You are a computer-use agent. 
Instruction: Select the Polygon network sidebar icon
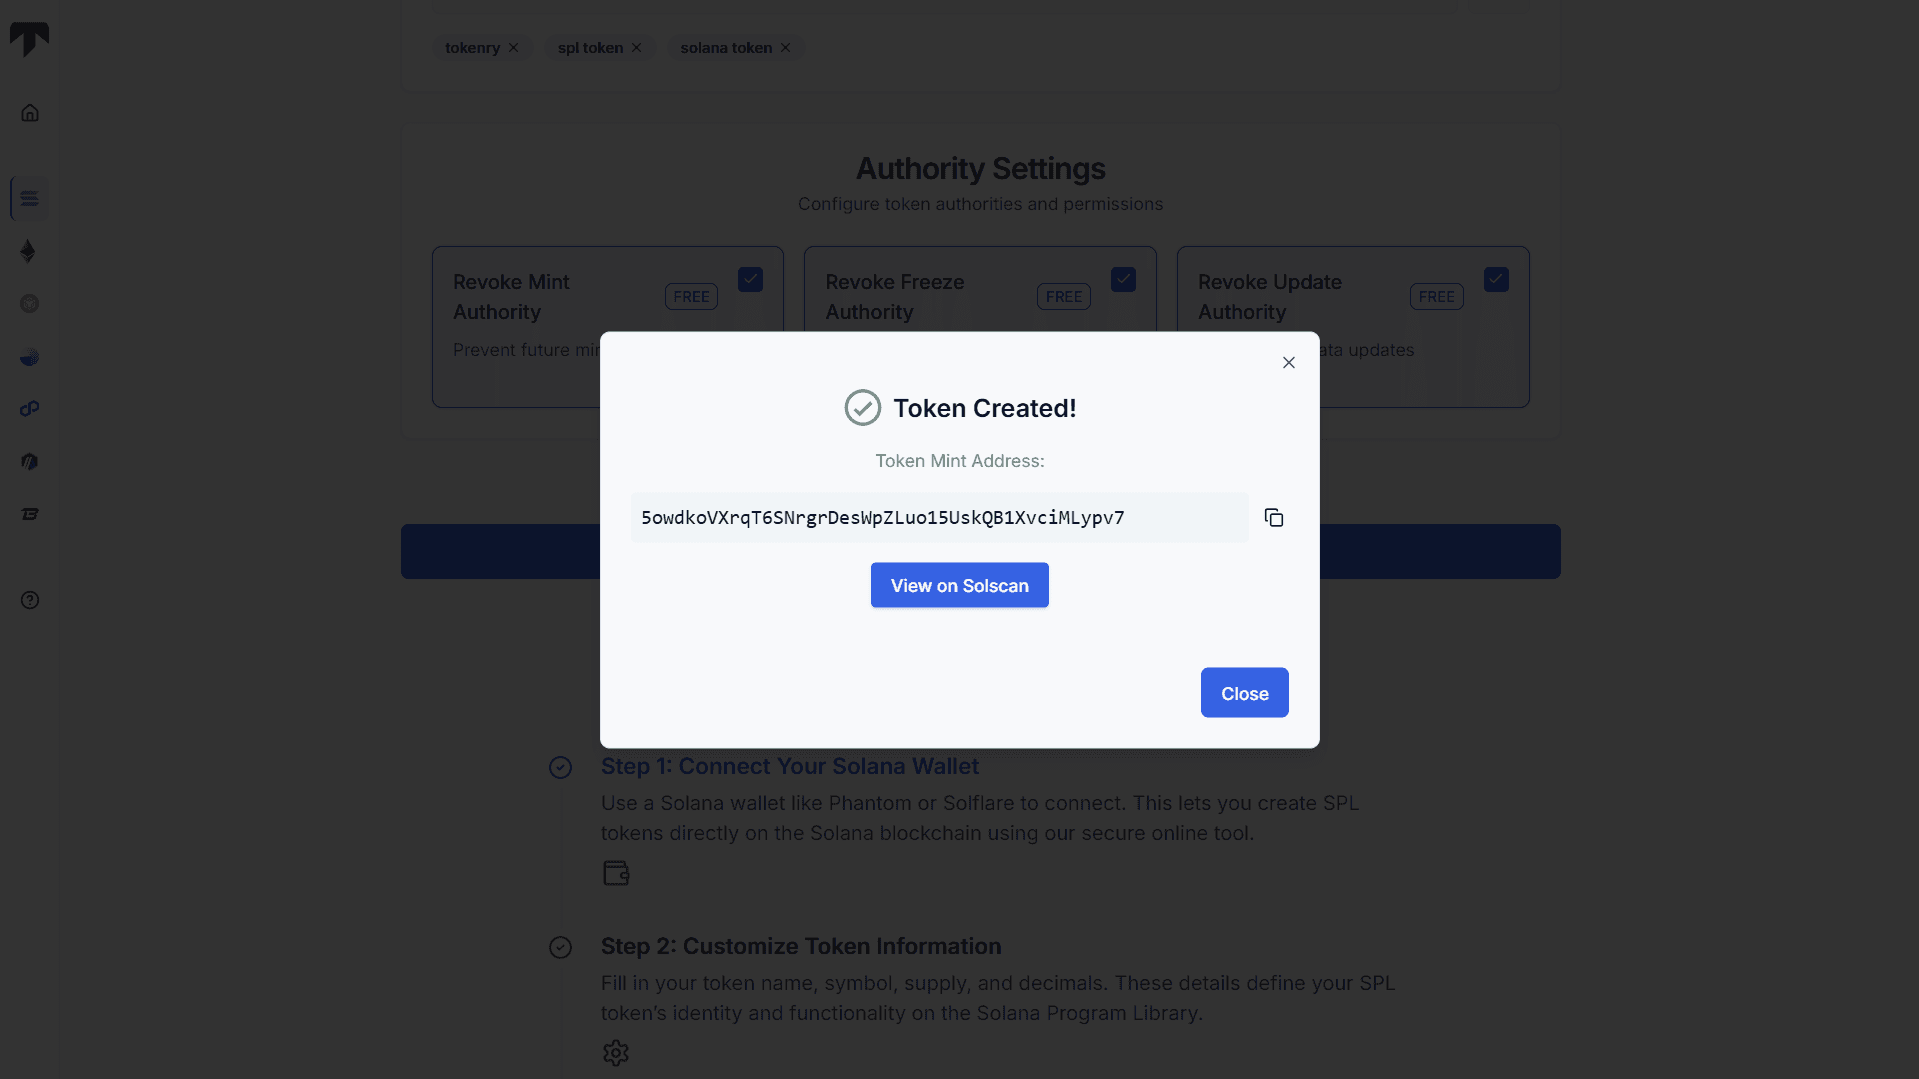click(29, 409)
